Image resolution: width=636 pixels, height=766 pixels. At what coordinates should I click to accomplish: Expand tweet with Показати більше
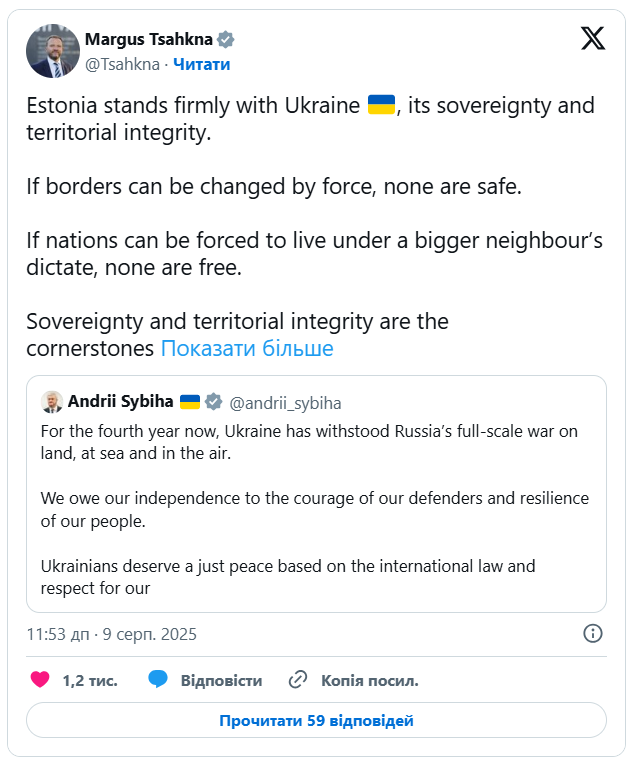click(x=247, y=349)
